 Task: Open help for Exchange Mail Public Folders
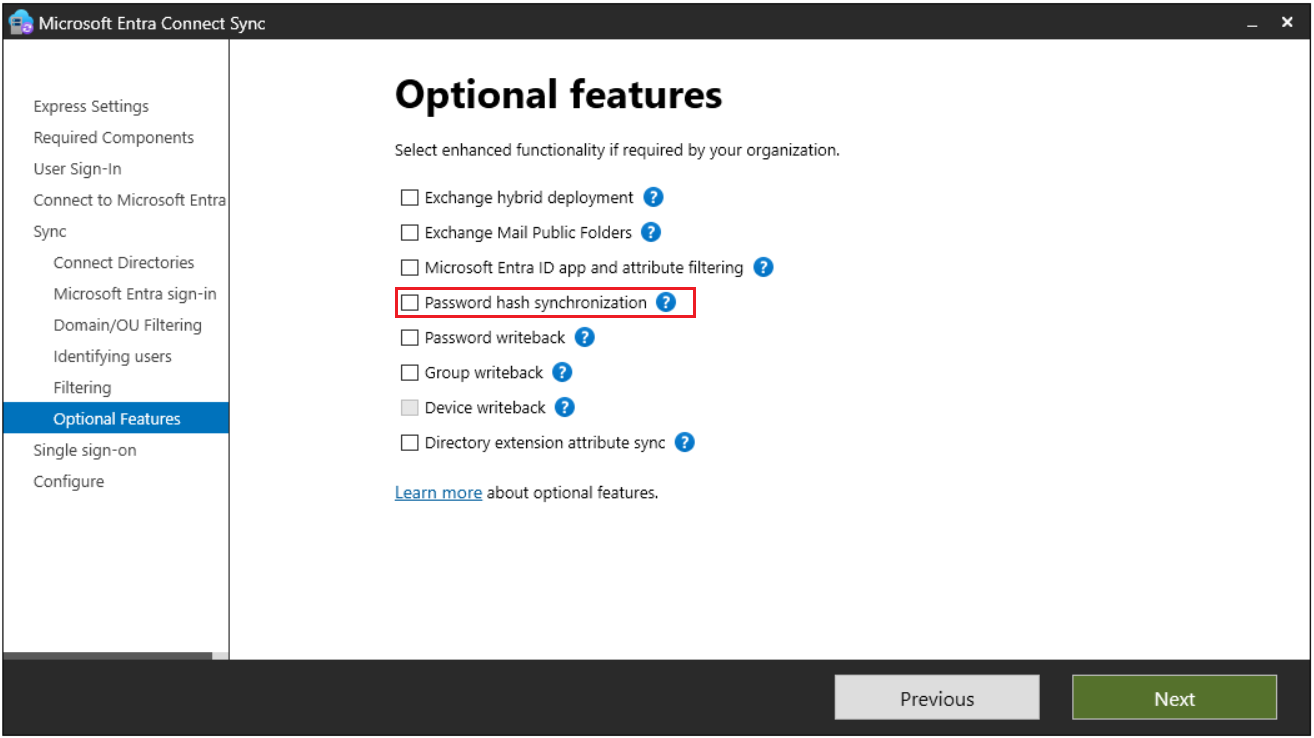(650, 232)
